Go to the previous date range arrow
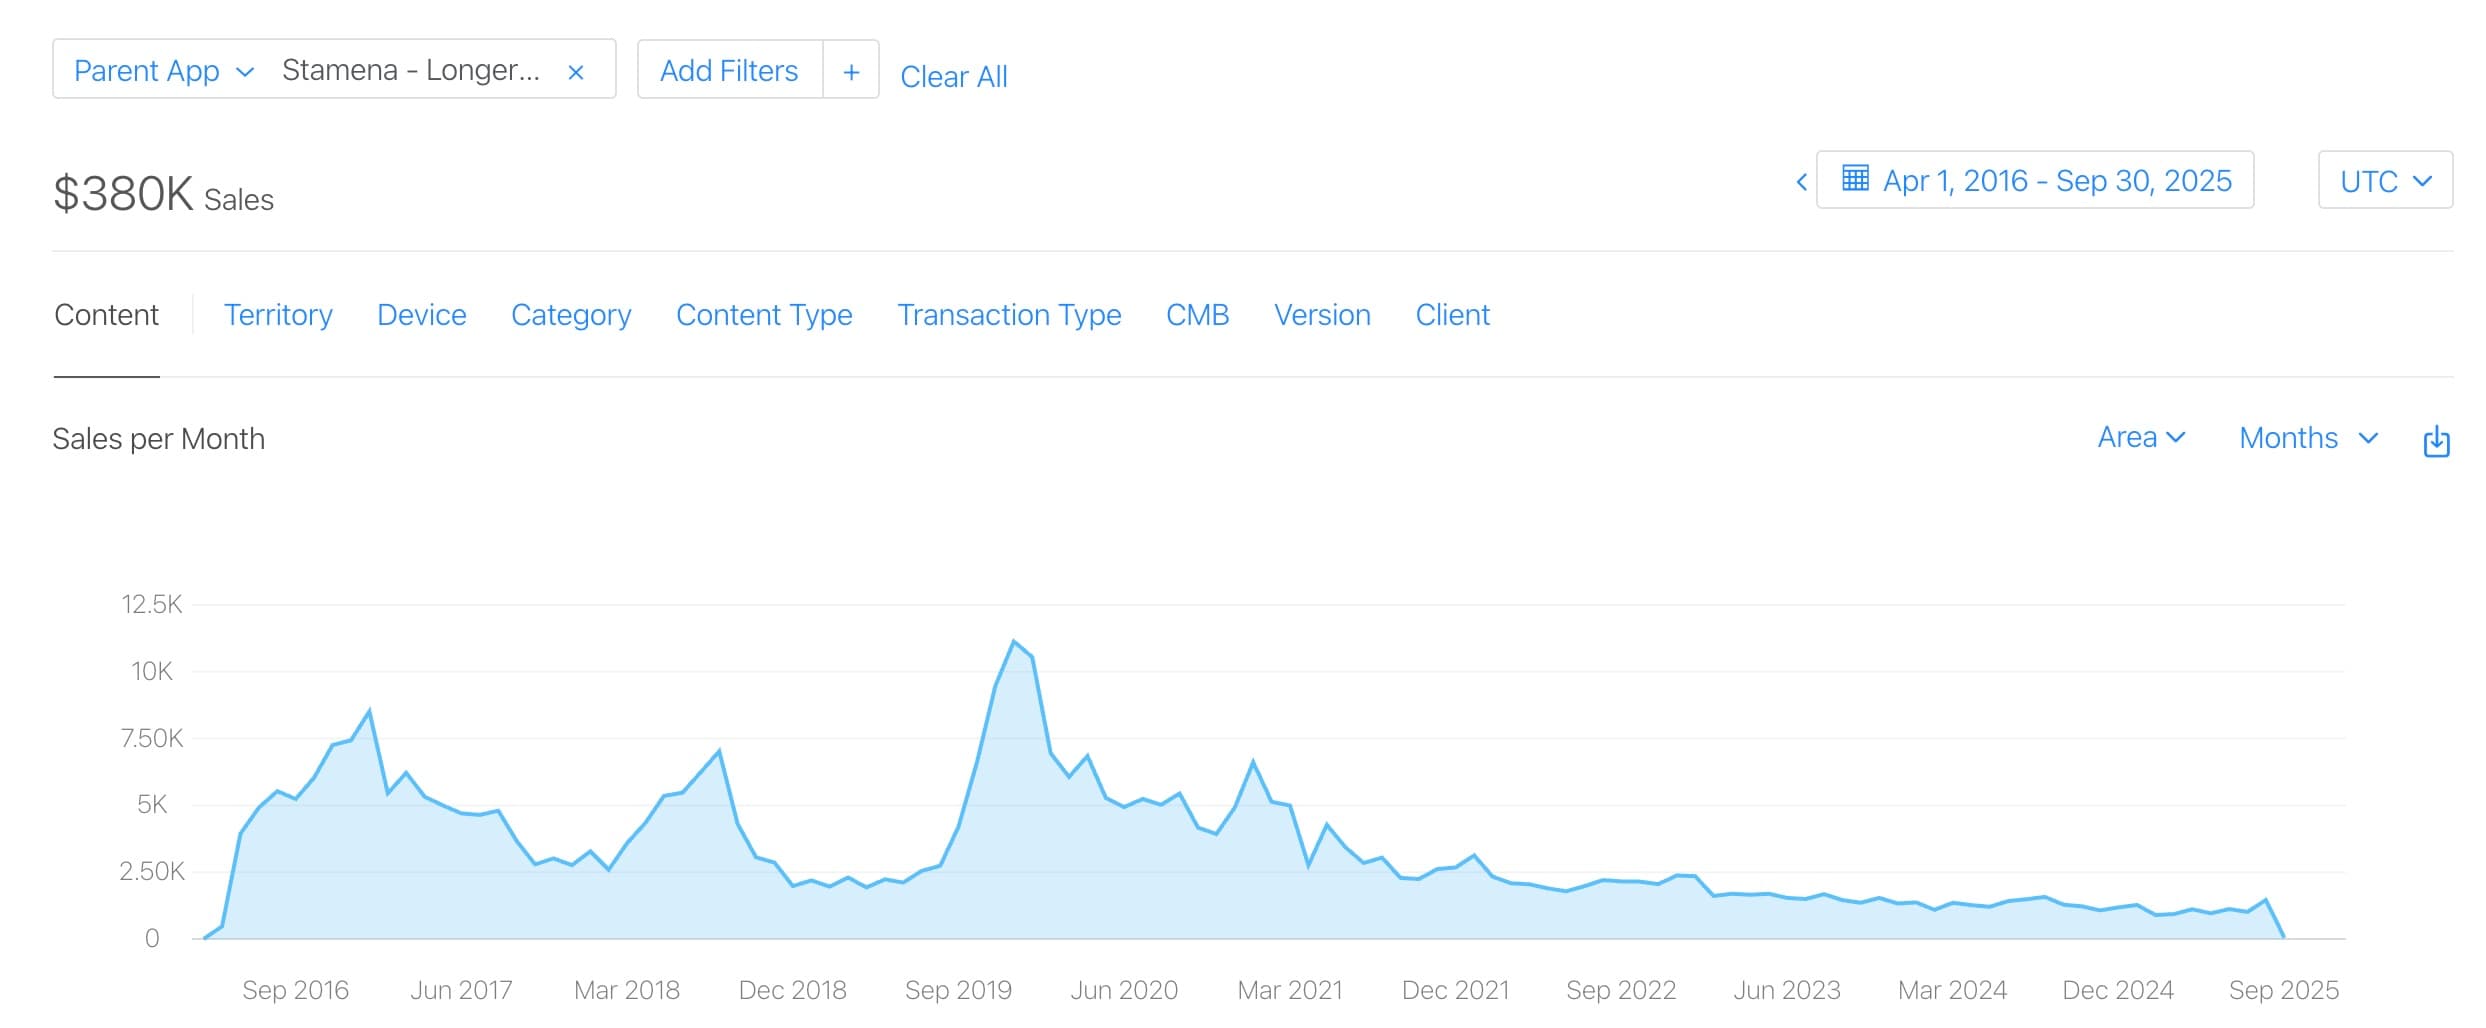 coord(1801,182)
